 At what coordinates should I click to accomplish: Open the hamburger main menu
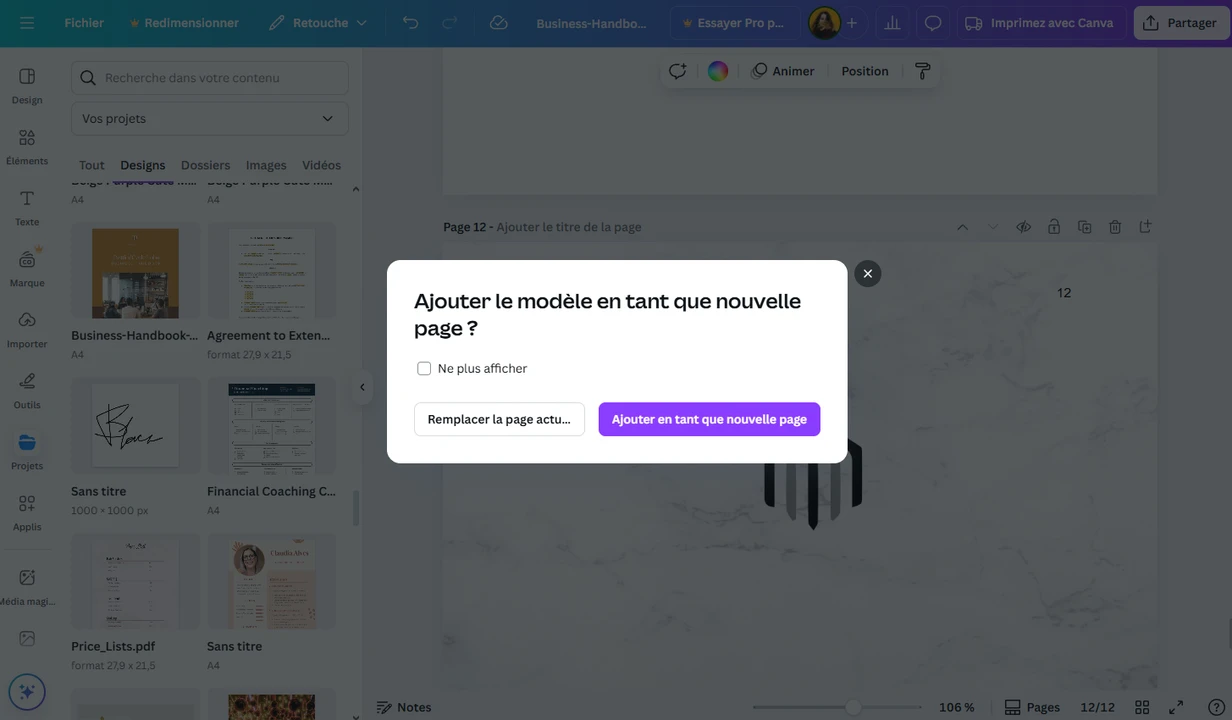(x=27, y=22)
